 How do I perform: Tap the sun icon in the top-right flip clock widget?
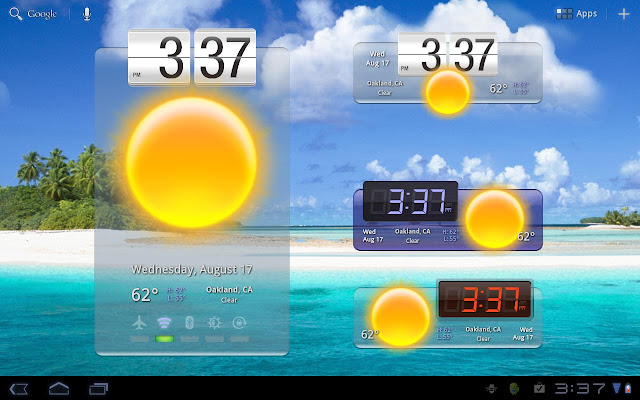coord(448,92)
